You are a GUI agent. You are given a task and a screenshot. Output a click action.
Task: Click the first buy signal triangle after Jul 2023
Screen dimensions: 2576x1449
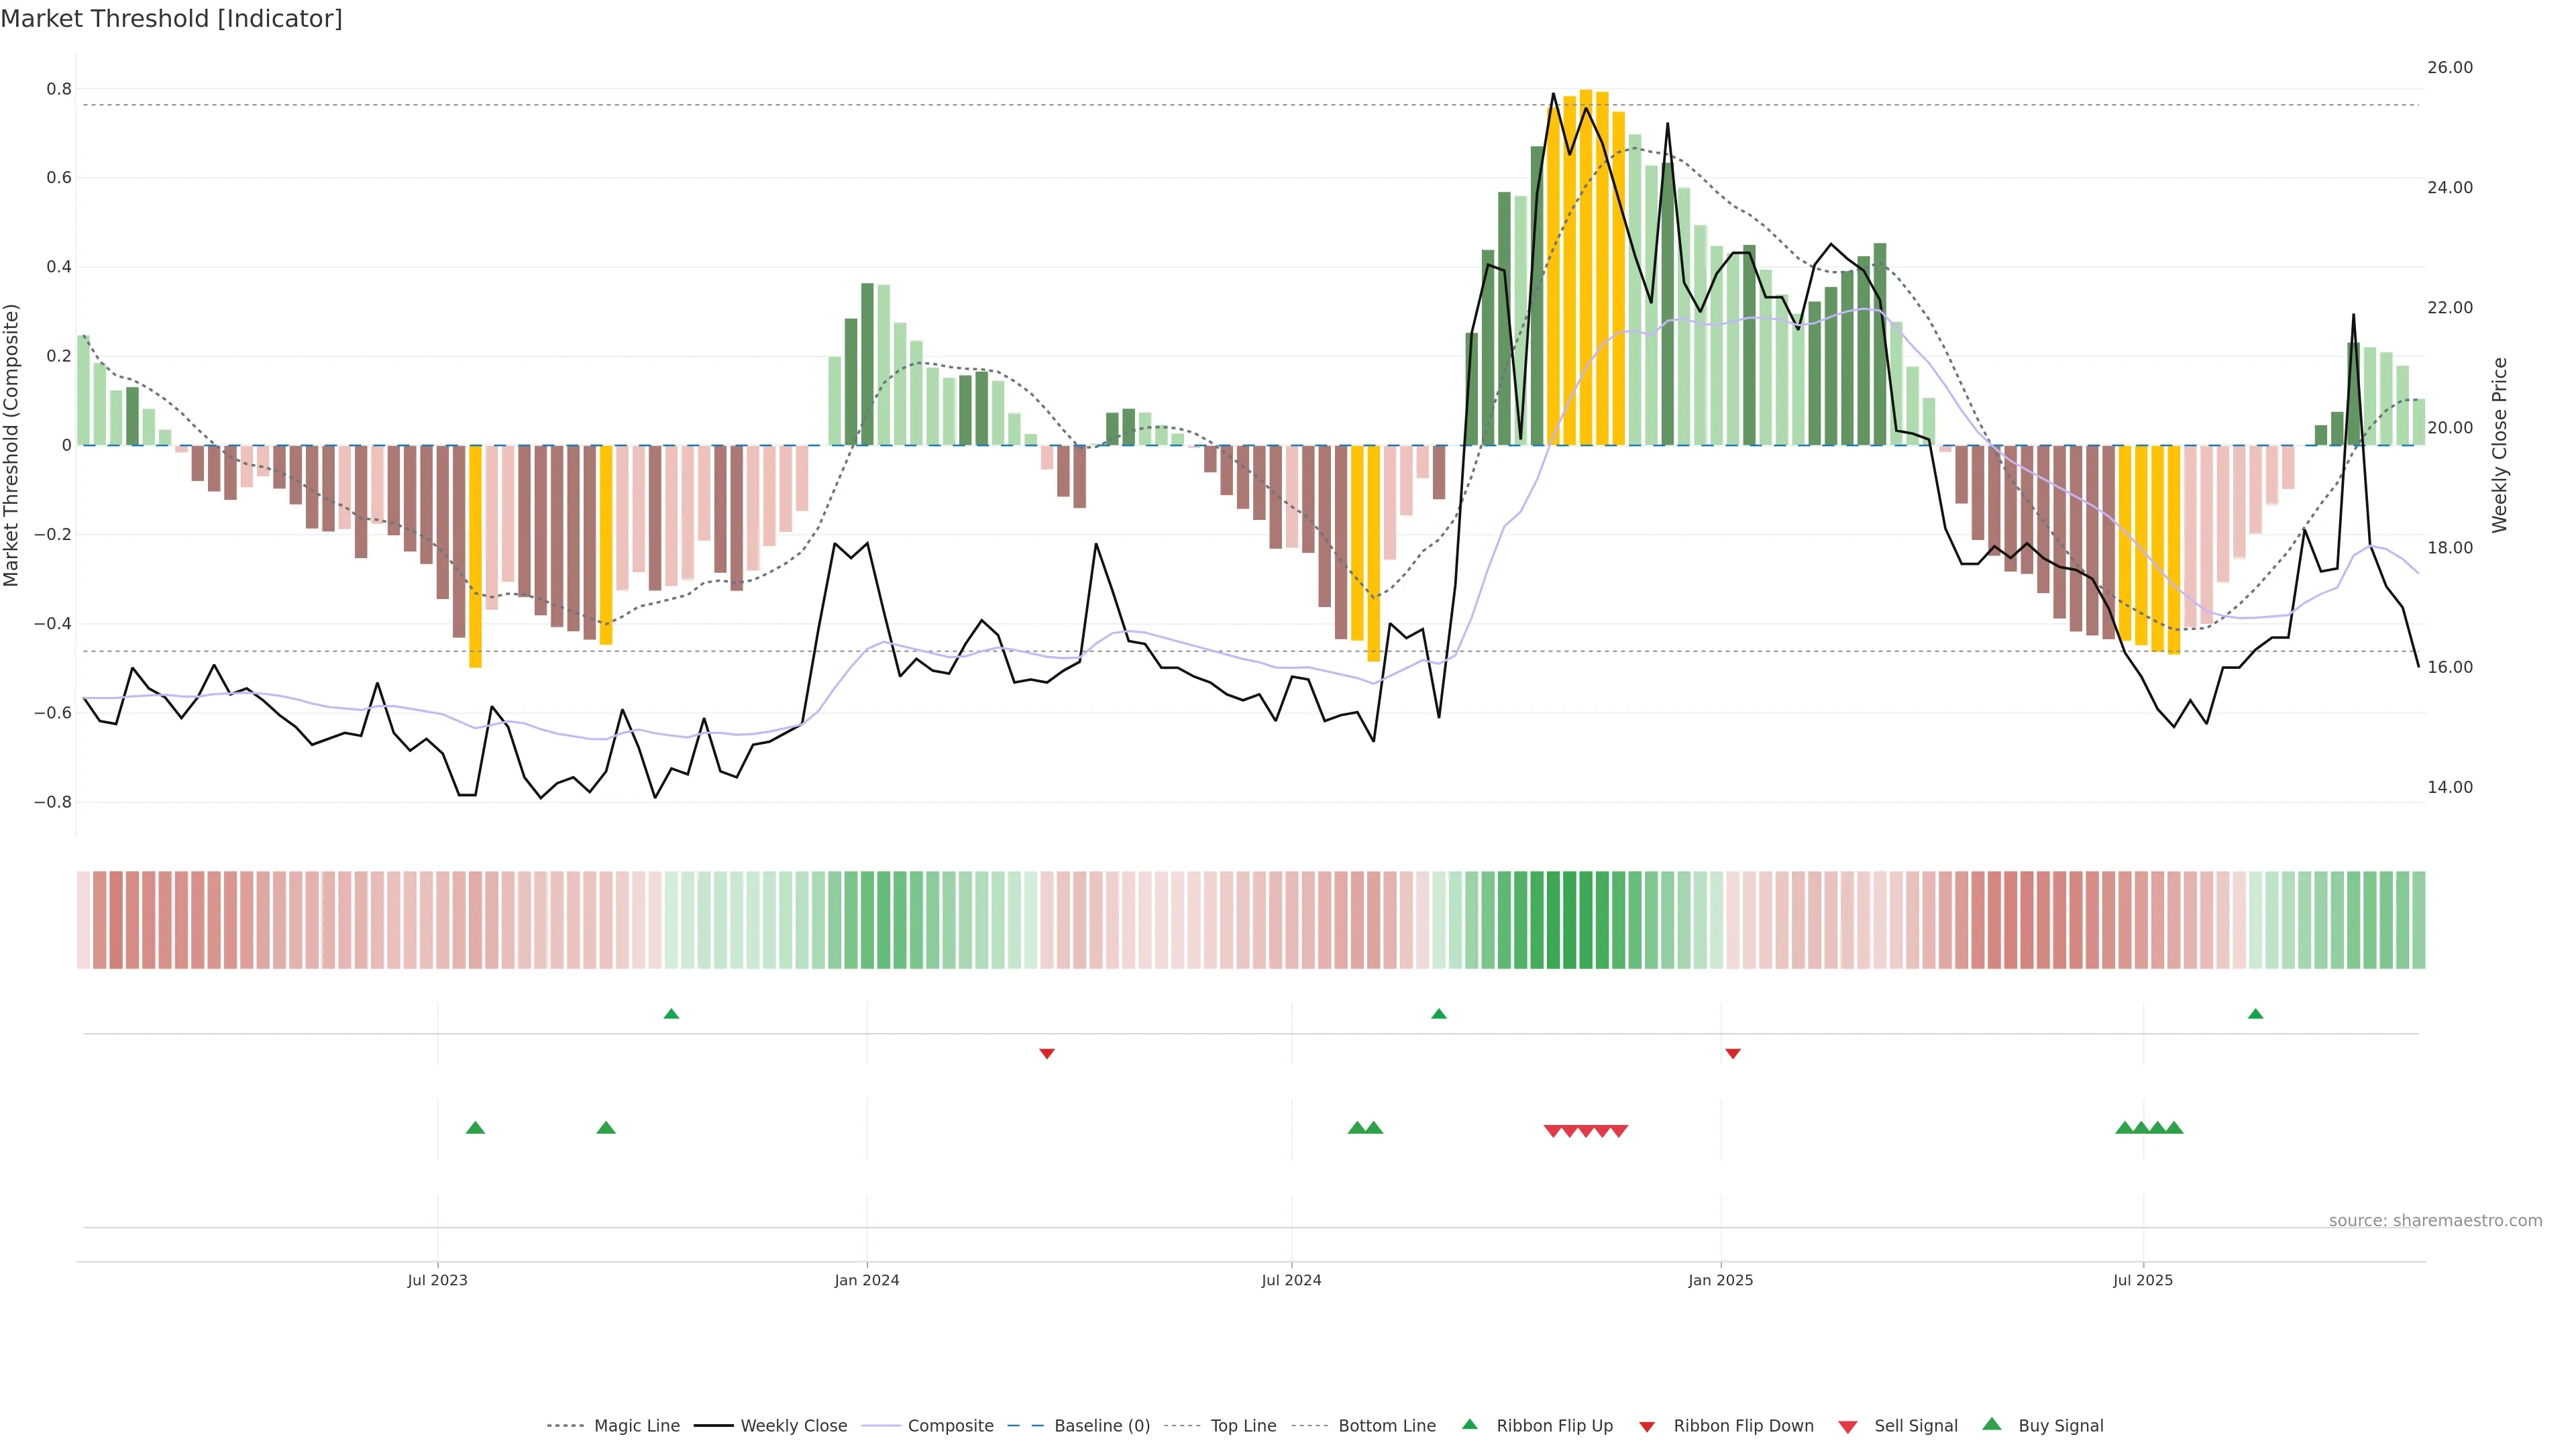(475, 1128)
